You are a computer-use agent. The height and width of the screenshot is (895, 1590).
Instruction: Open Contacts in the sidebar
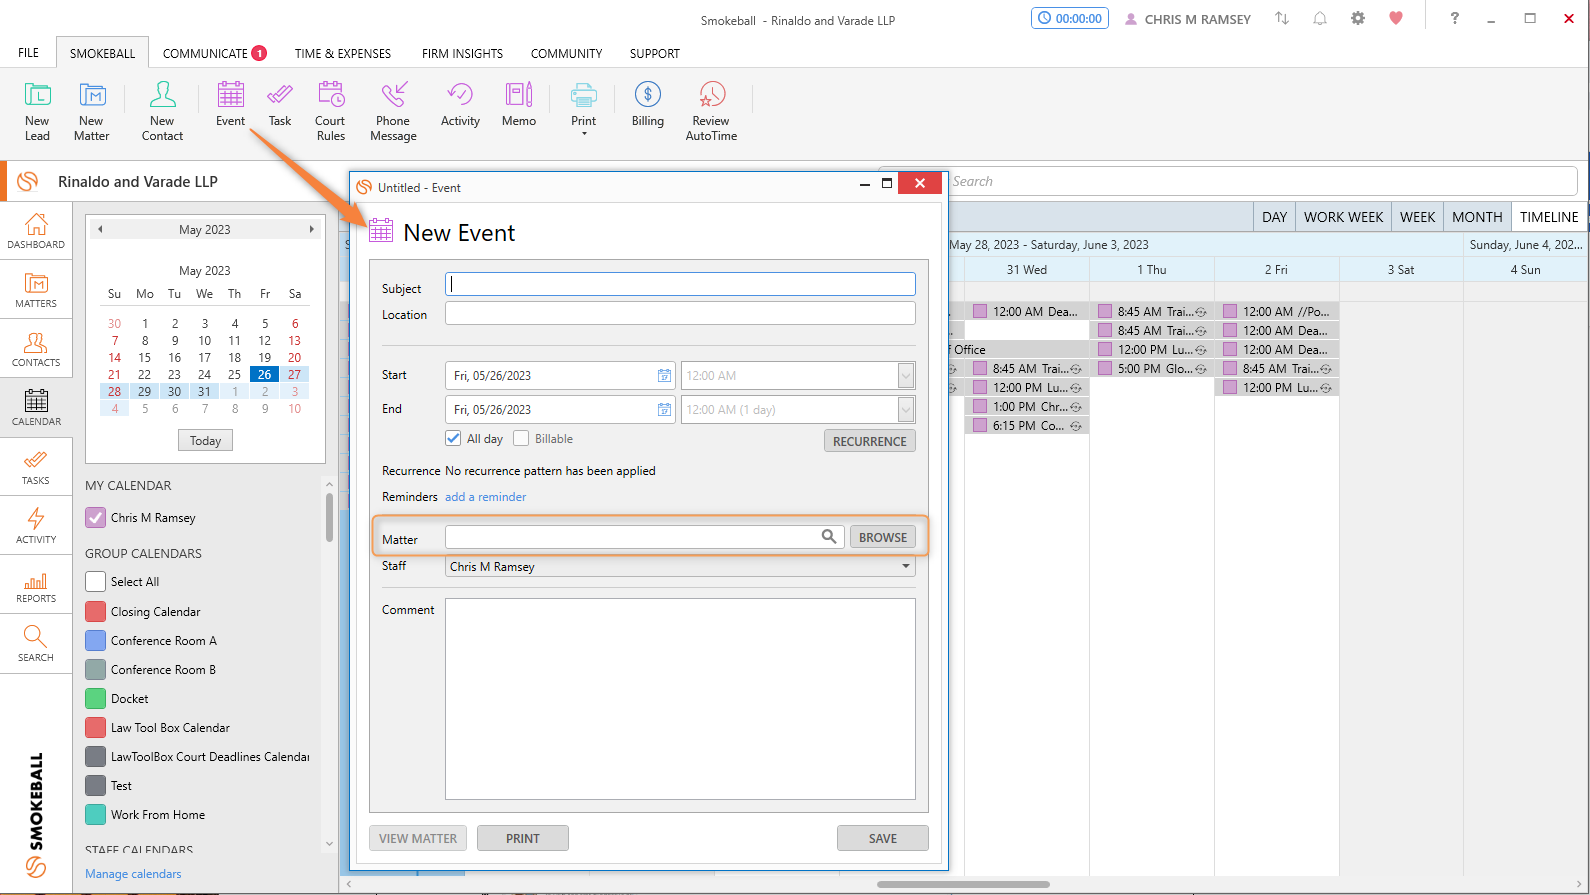[x=36, y=349]
